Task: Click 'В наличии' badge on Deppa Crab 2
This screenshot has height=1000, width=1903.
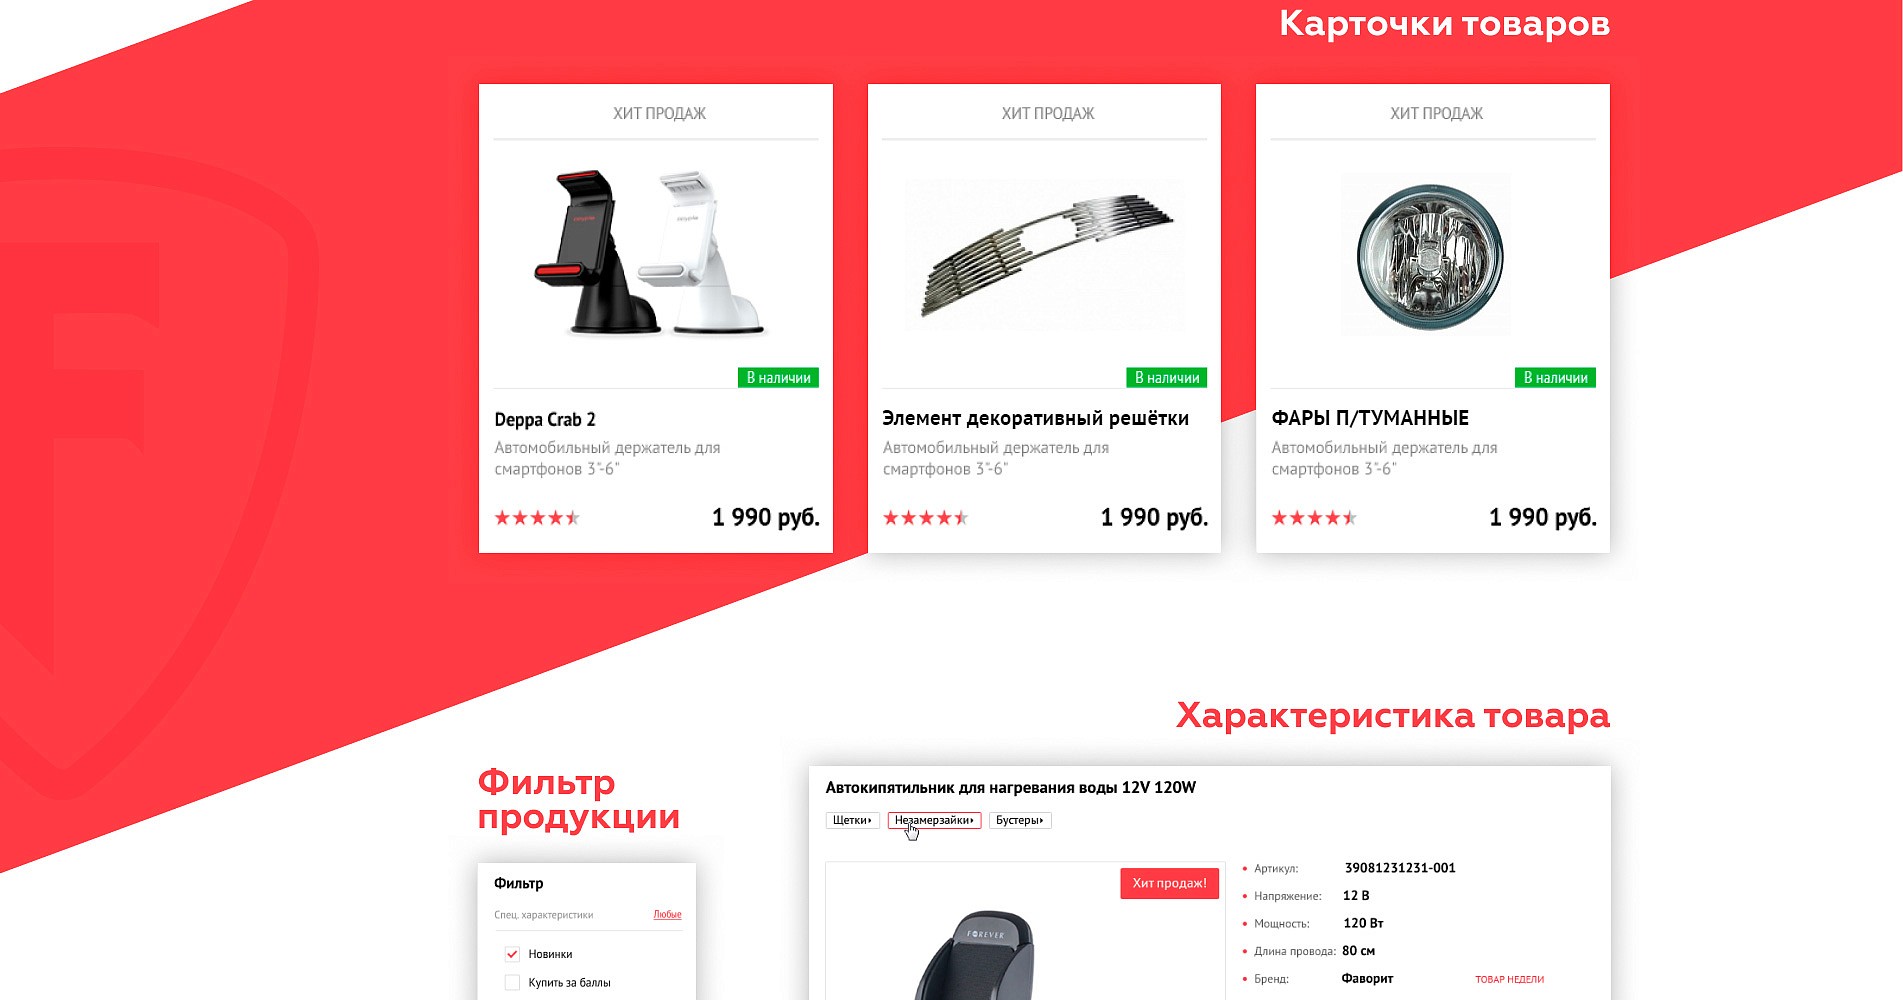Action: pyautogui.click(x=778, y=378)
